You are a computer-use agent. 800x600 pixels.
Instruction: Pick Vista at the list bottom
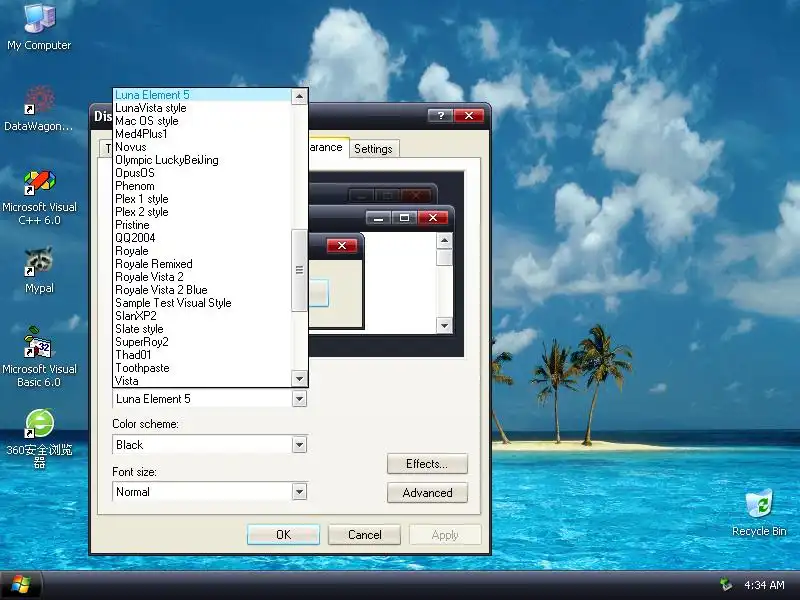(x=202, y=381)
